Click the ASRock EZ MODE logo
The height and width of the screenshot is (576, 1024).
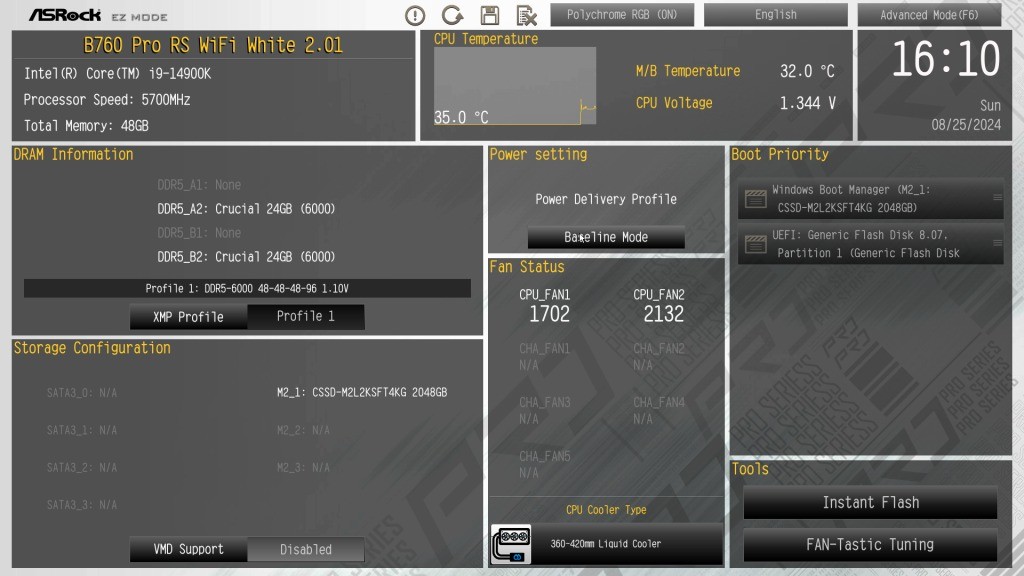coord(98,15)
